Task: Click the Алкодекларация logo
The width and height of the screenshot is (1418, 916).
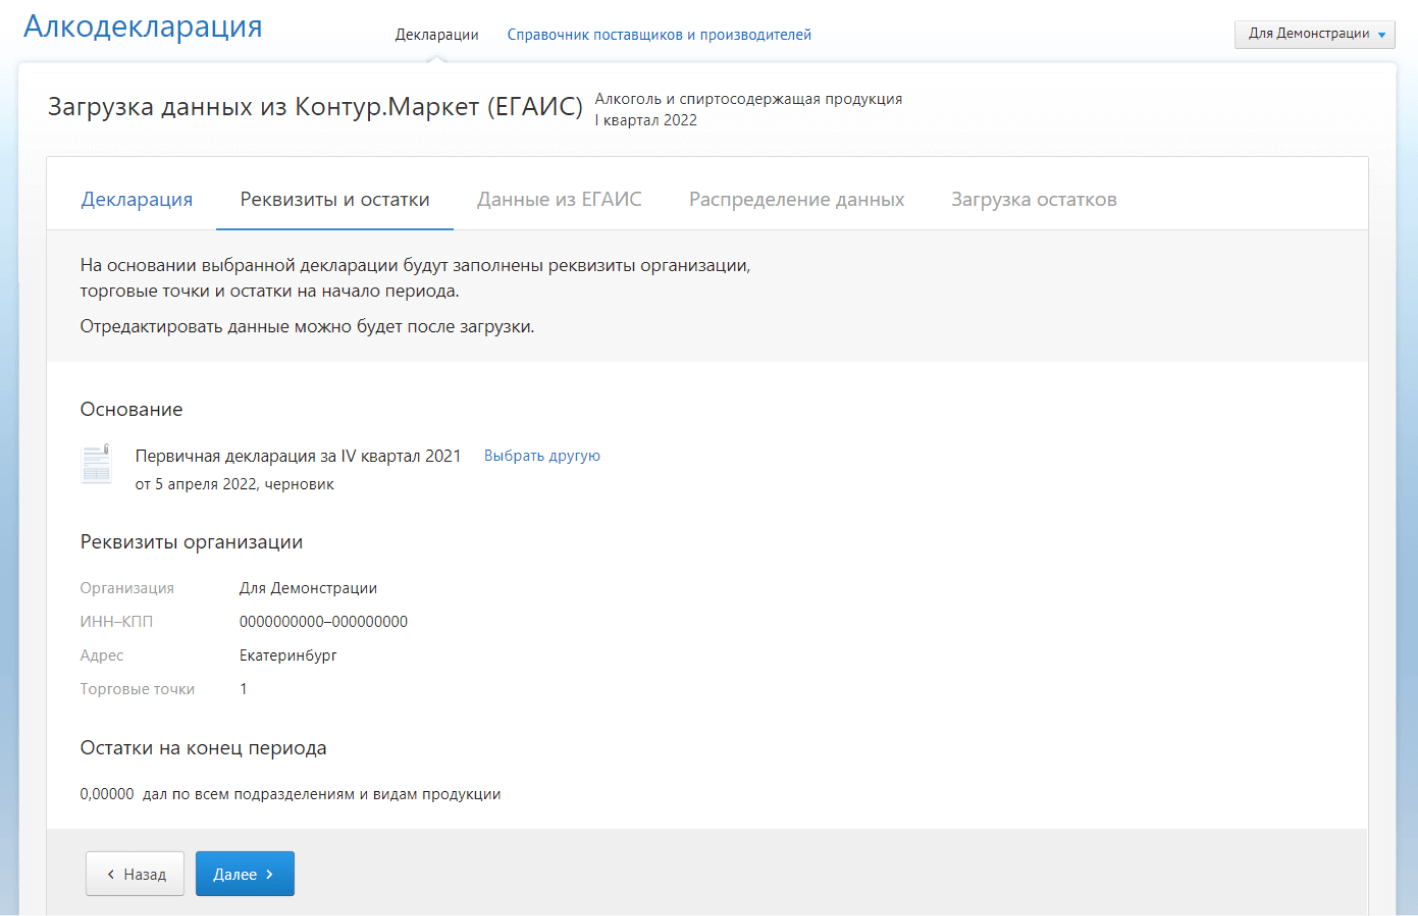Action: tap(143, 27)
